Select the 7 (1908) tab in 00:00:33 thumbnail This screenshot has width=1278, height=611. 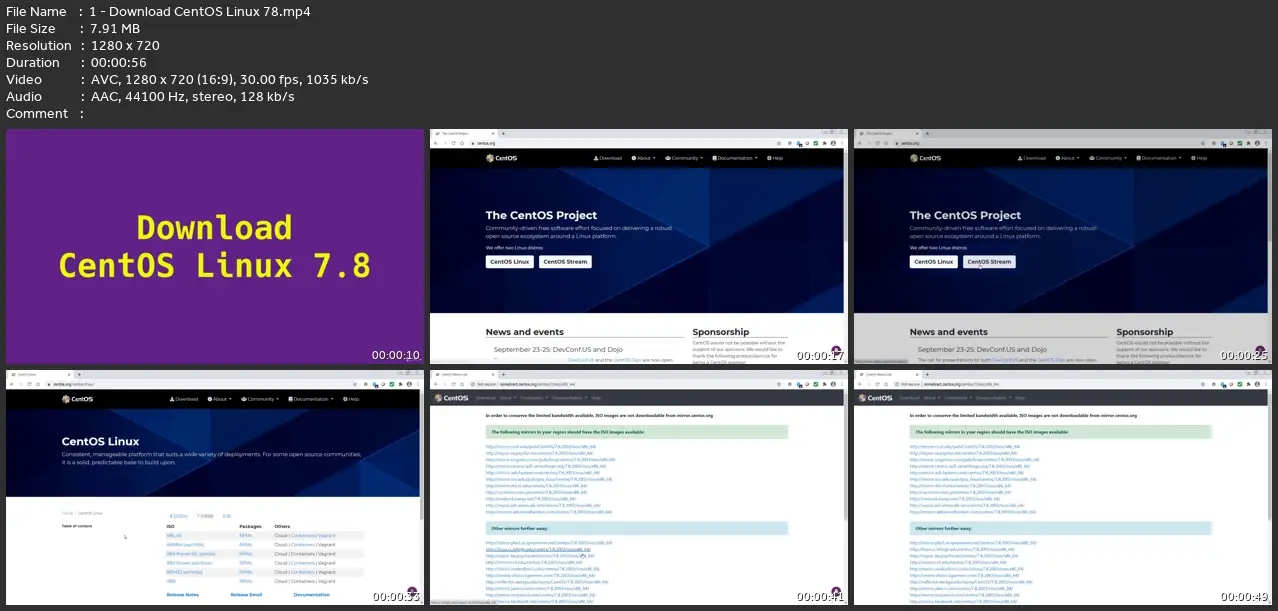(x=205, y=516)
